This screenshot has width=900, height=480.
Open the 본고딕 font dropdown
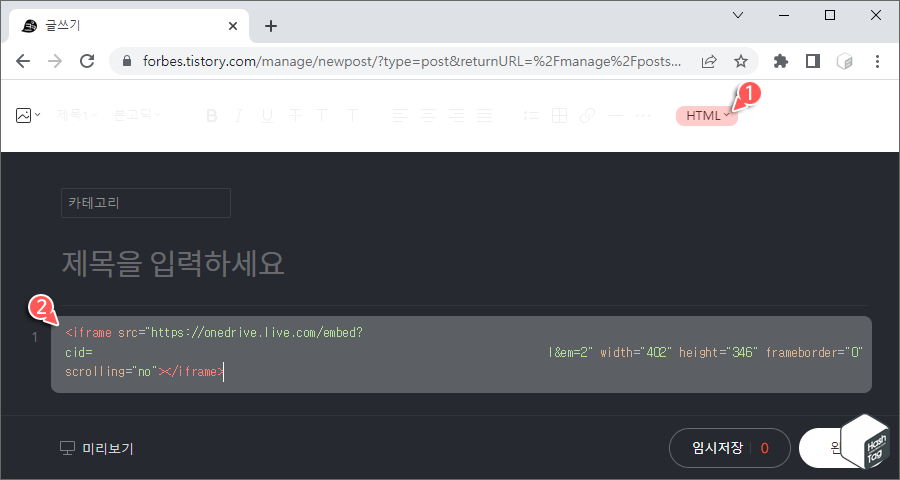point(137,115)
